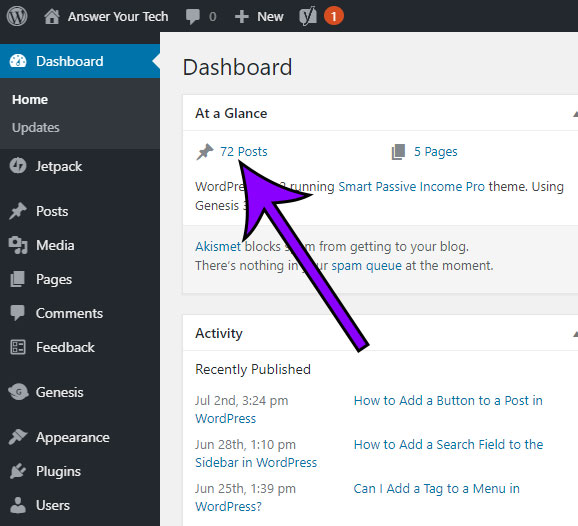The image size is (578, 526).
Task: Click the Genesis icon in sidebar
Action: pyautogui.click(x=18, y=392)
